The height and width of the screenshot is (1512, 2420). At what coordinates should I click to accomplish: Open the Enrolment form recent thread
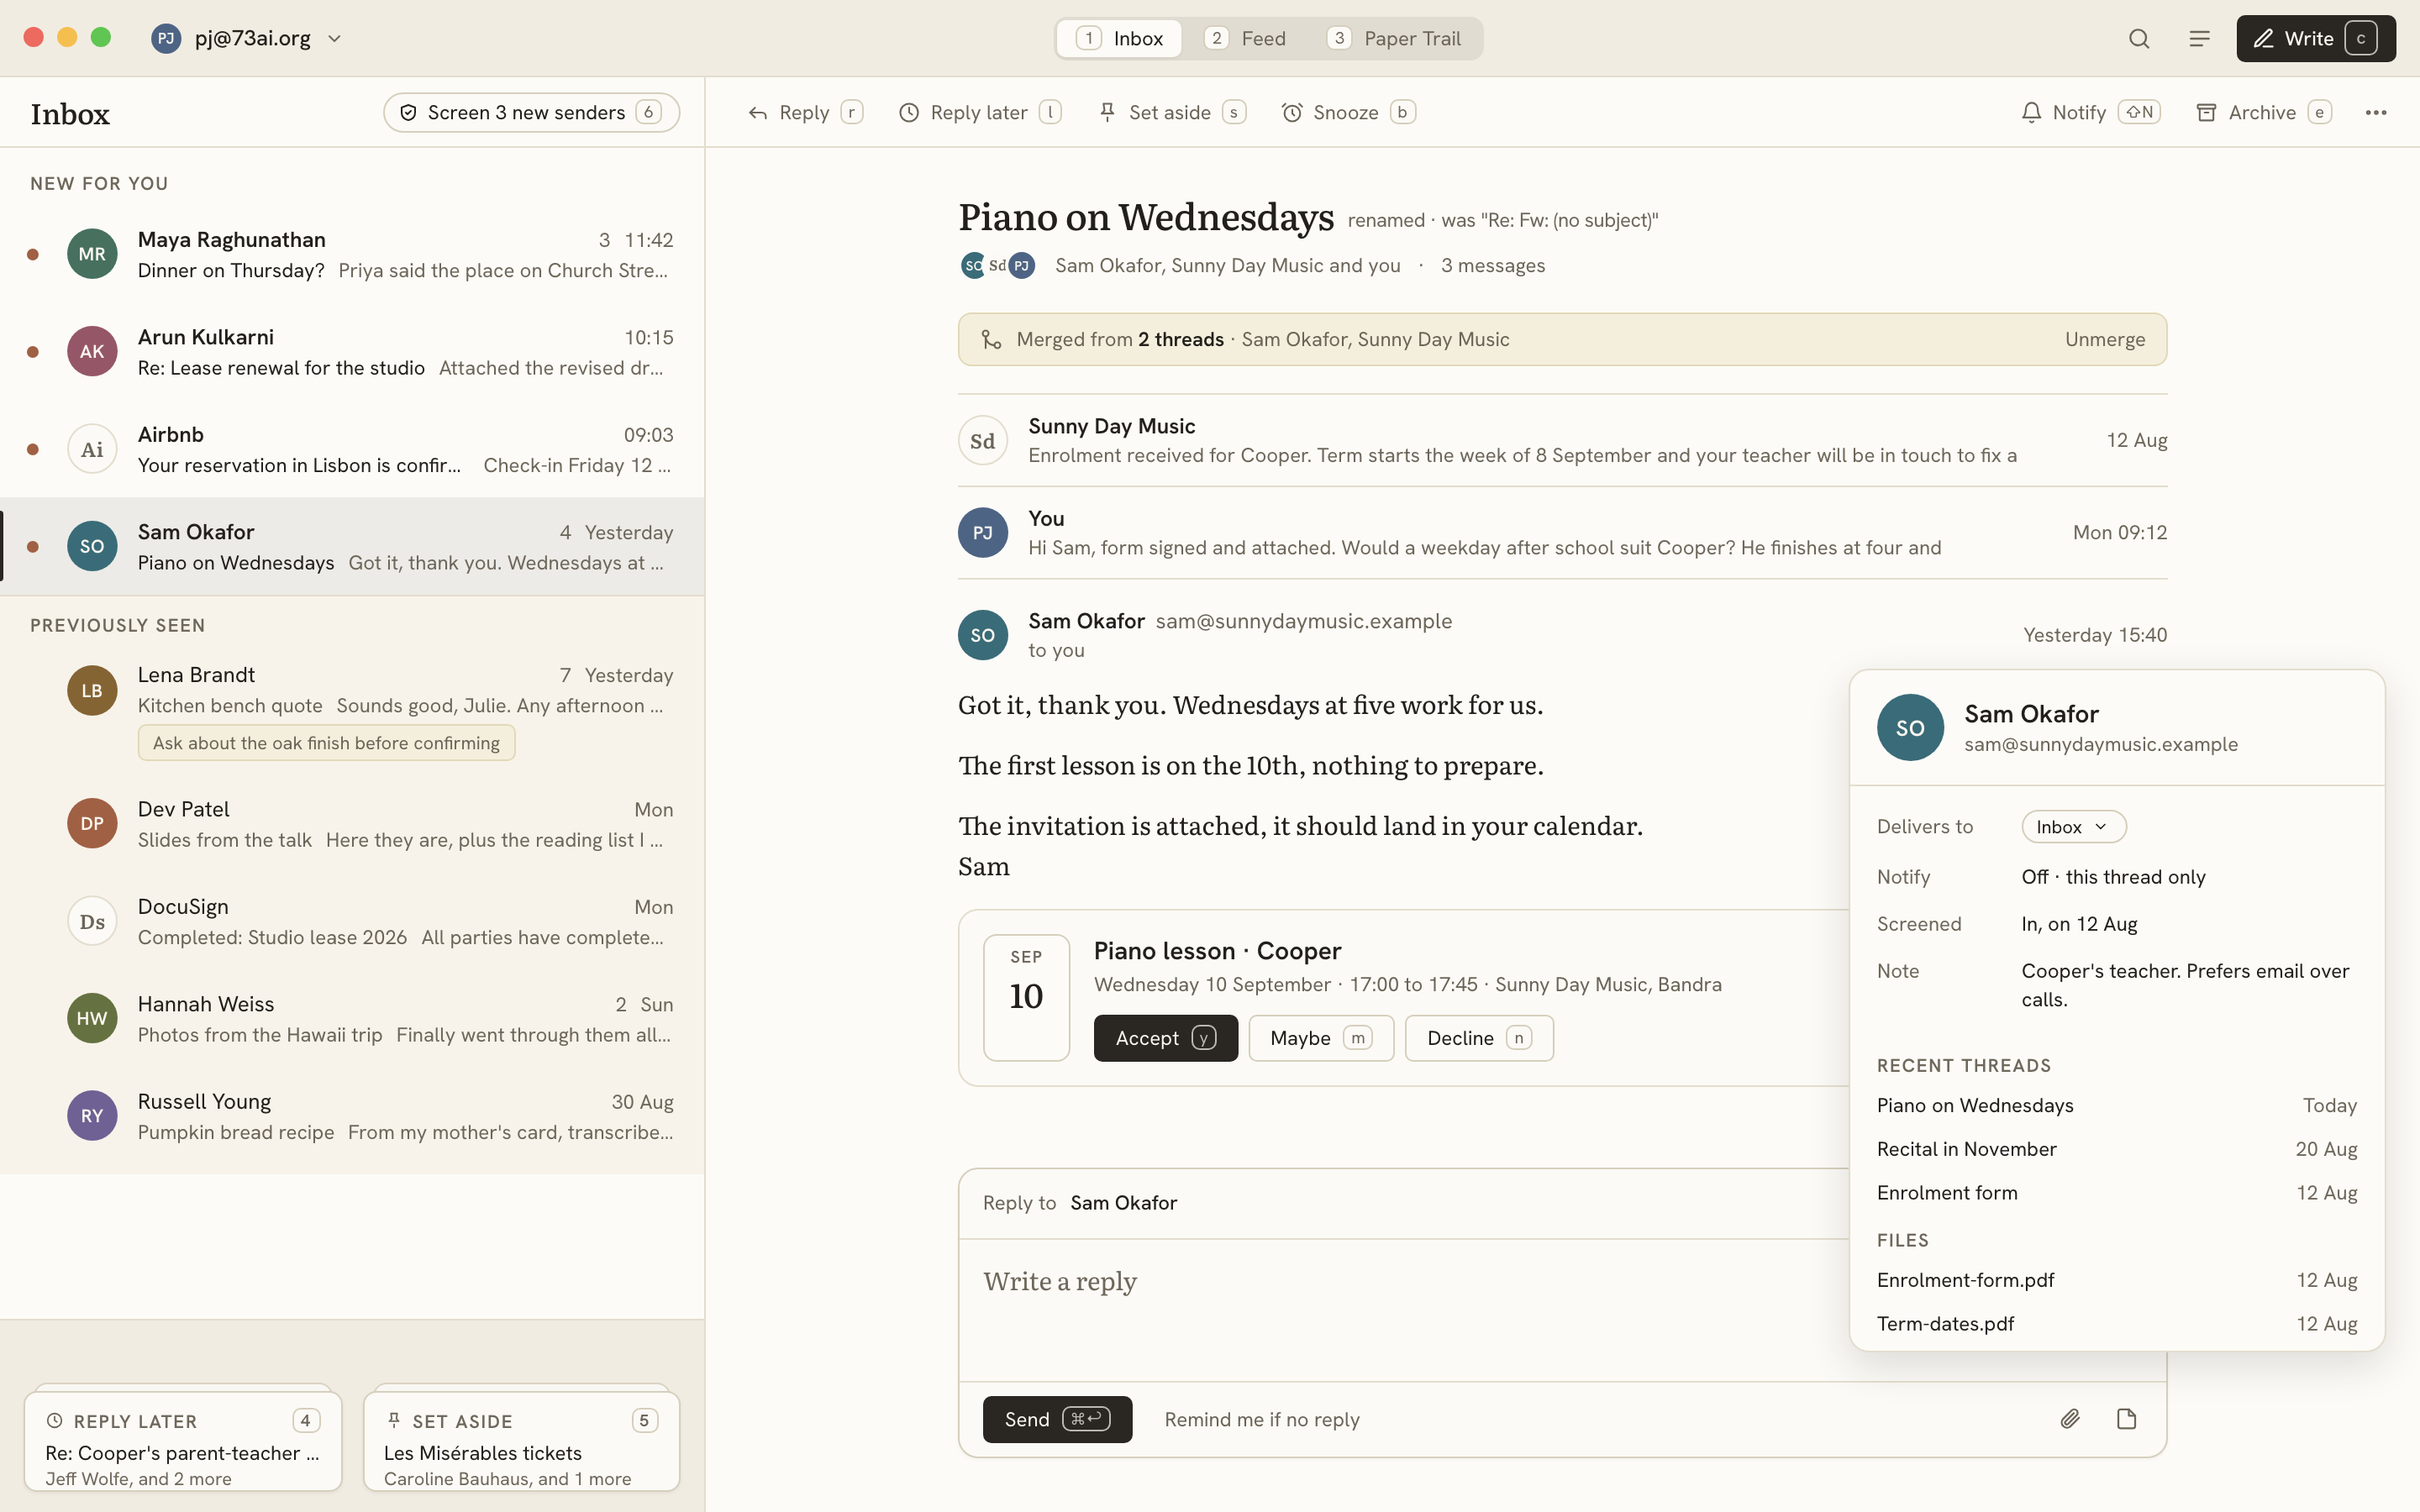tap(2117, 1193)
